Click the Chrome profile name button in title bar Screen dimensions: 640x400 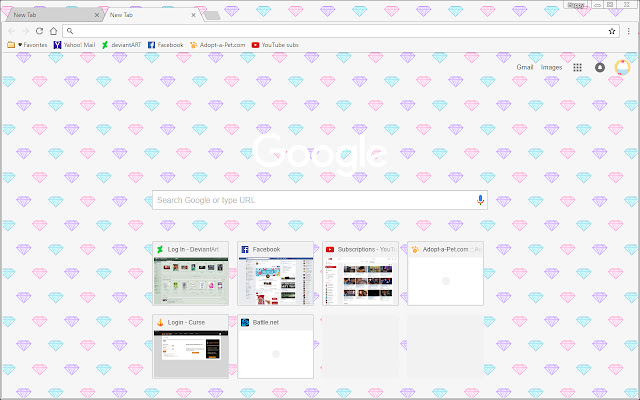pos(576,5)
